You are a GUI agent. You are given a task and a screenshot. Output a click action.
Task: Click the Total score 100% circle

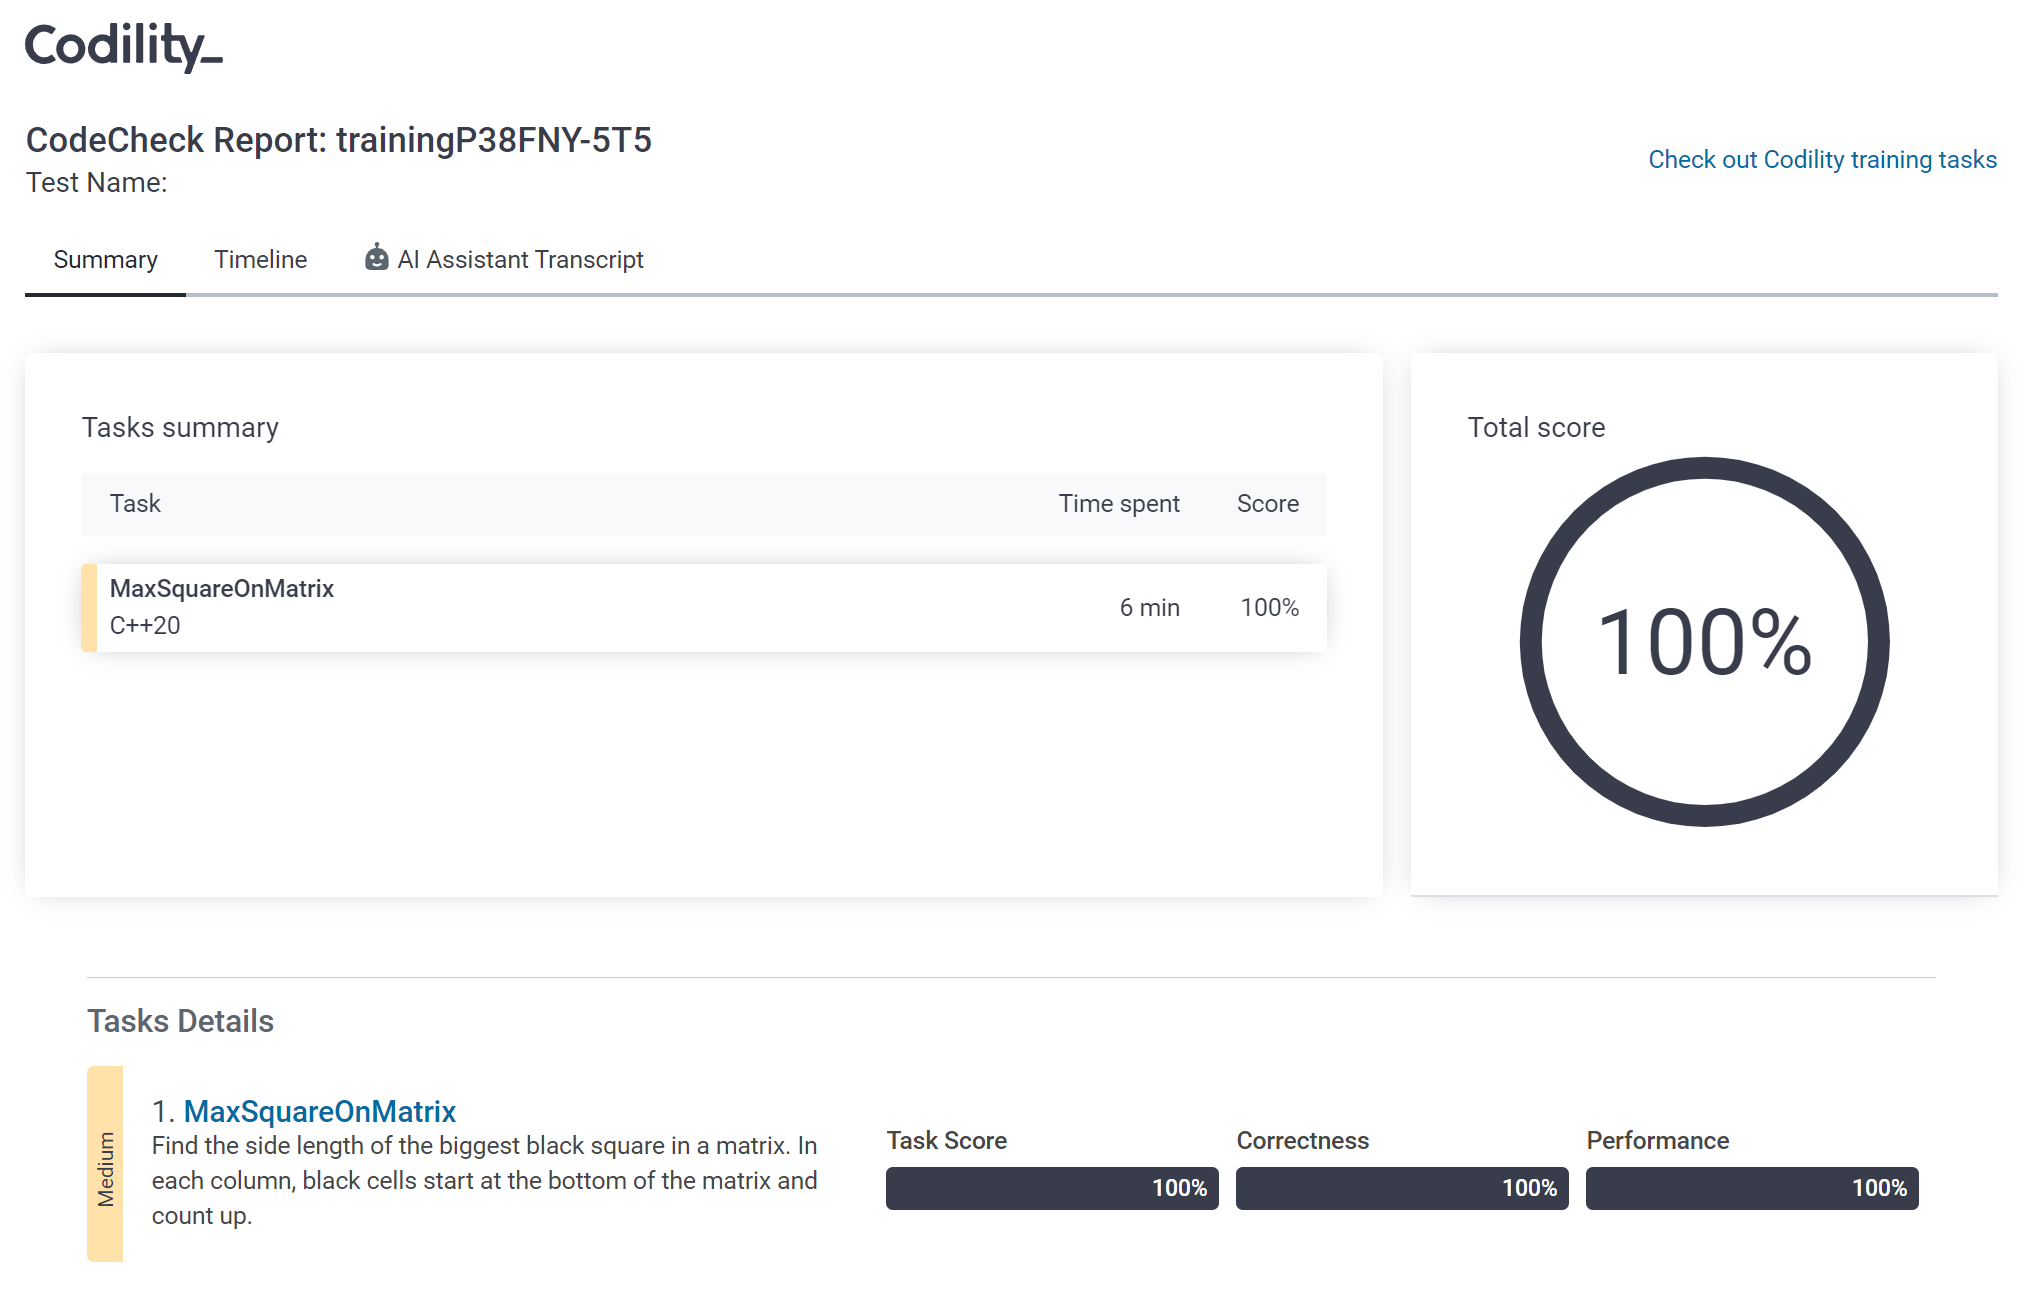click(1704, 642)
